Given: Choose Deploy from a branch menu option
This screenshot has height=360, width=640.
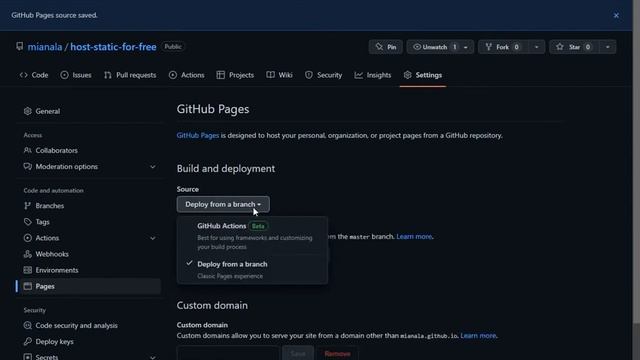Looking at the screenshot, I should click(x=252, y=269).
